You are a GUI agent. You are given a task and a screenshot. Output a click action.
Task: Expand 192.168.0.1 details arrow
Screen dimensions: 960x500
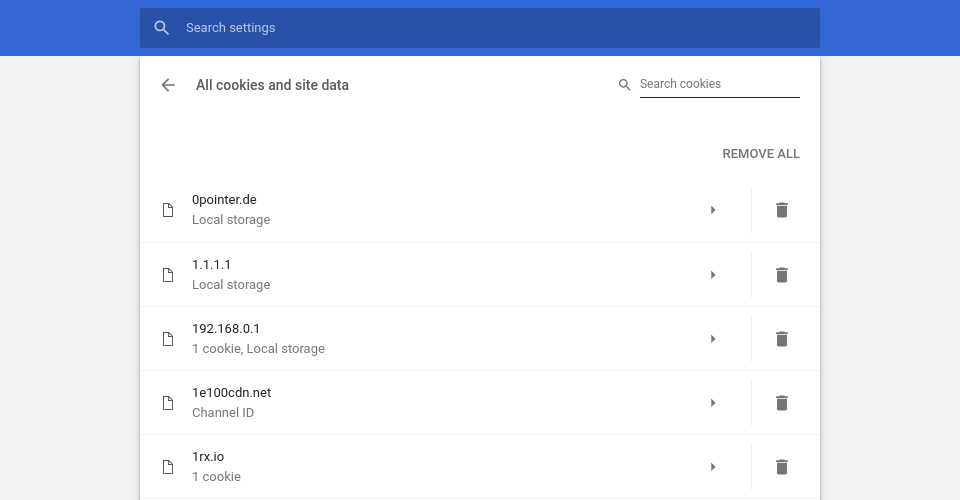[x=713, y=339]
